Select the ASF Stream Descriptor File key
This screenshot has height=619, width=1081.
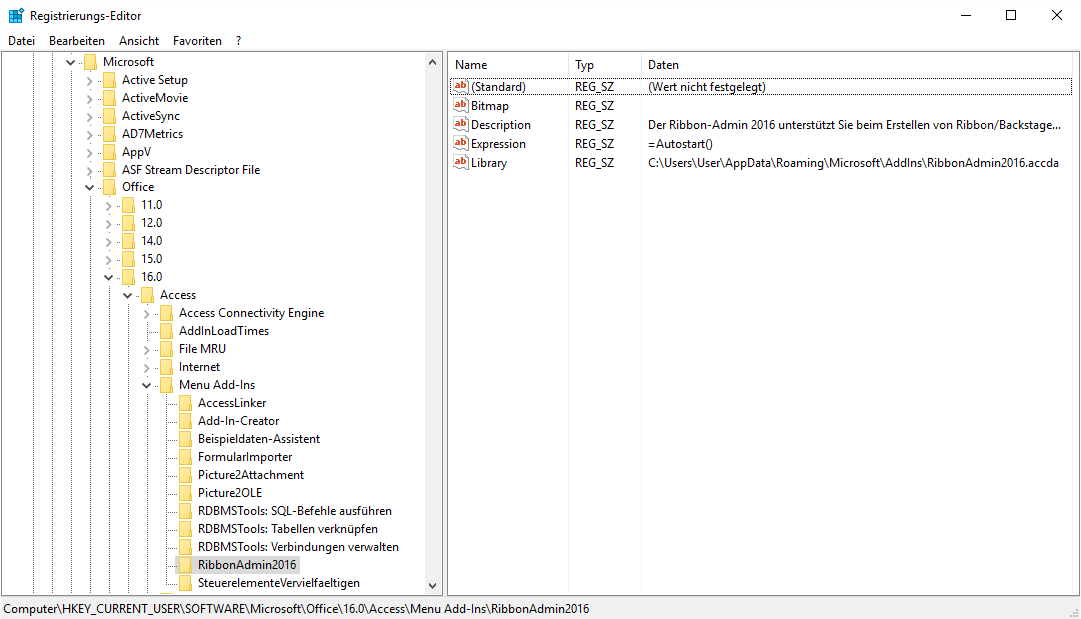[191, 170]
